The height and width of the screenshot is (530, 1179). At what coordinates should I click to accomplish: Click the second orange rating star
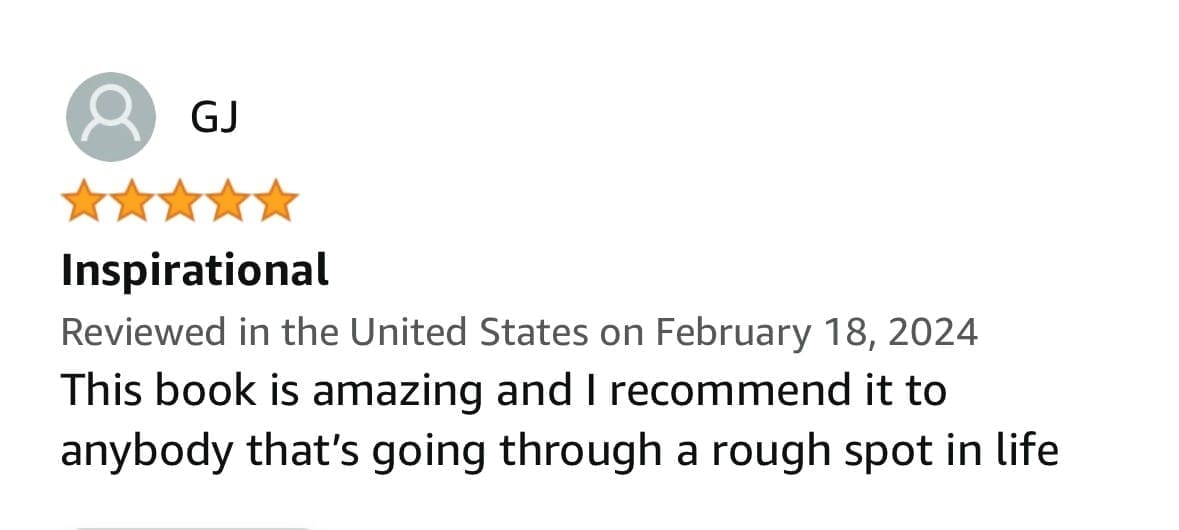tap(132, 200)
